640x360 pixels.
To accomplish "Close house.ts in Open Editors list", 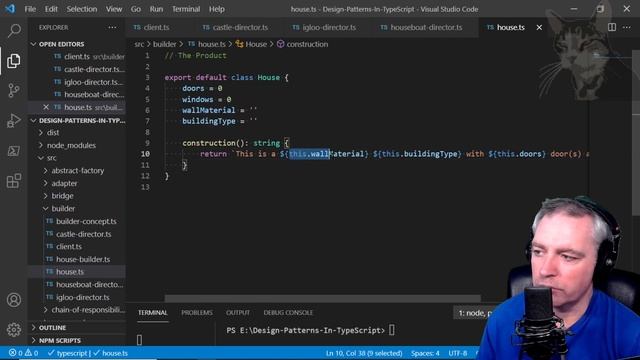I will pyautogui.click(x=46, y=107).
